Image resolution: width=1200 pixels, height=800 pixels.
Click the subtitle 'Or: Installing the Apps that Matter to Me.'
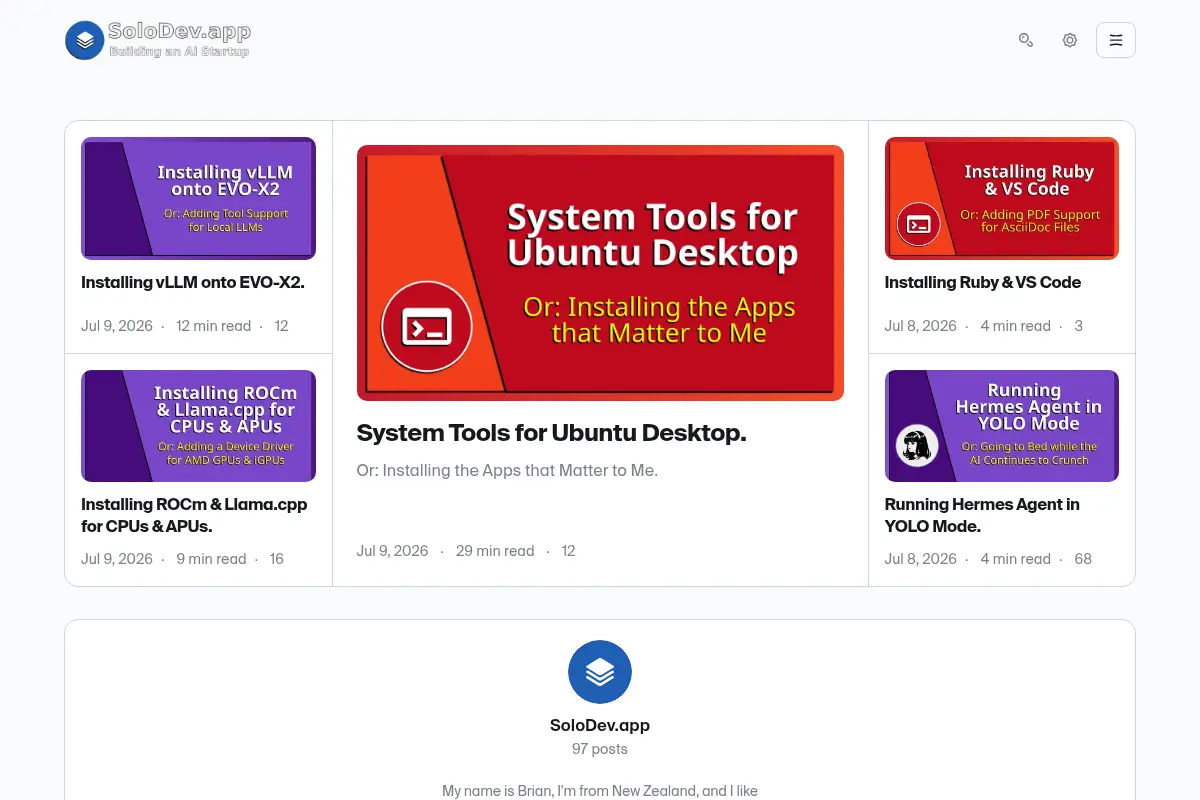[507, 470]
